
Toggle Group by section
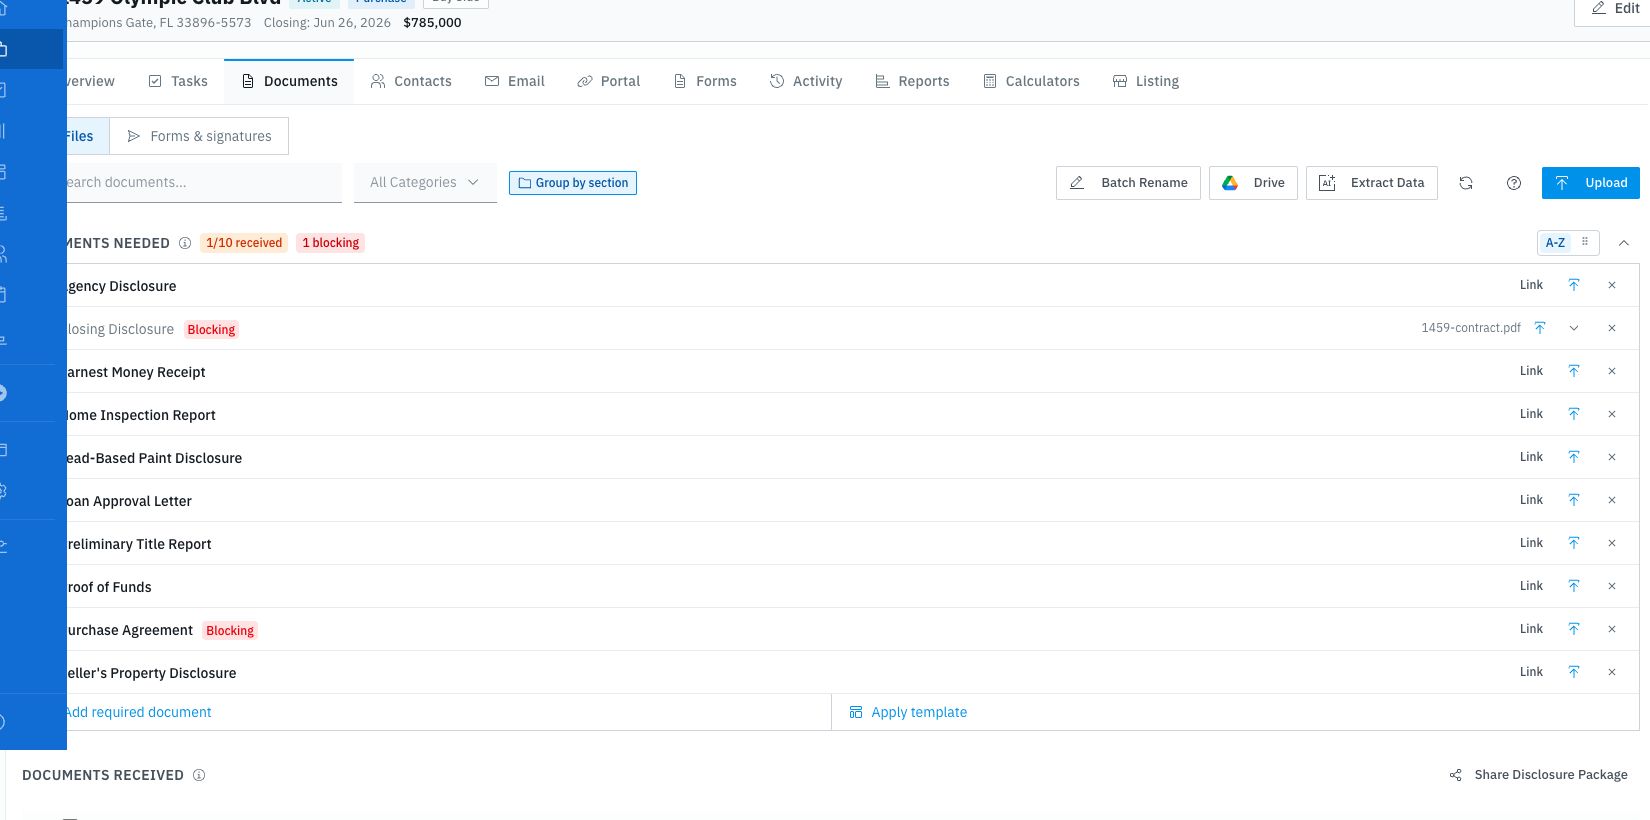[x=573, y=183]
